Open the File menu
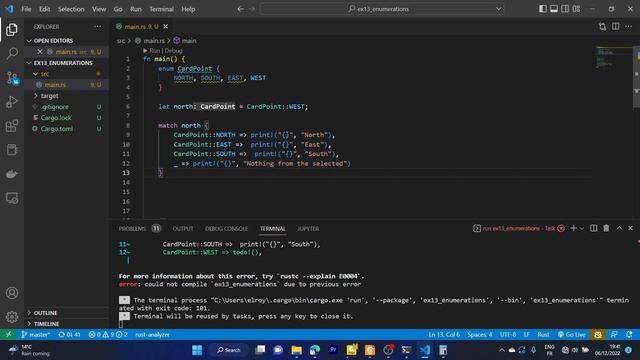This screenshot has width=640, height=360. point(26,9)
